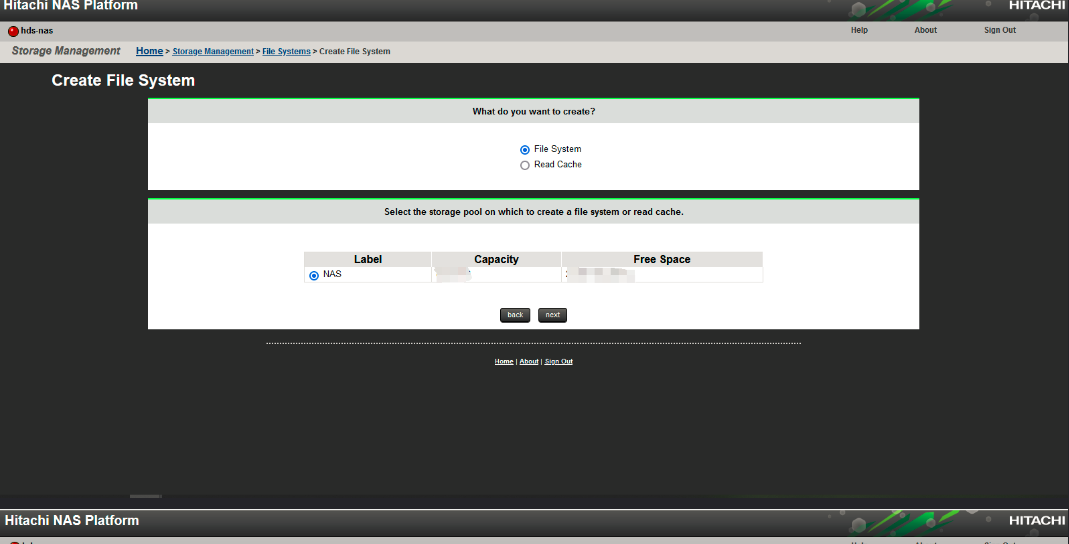The image size is (1069, 544).
Task: Click Sign Out in the top bar
Action: tap(999, 30)
